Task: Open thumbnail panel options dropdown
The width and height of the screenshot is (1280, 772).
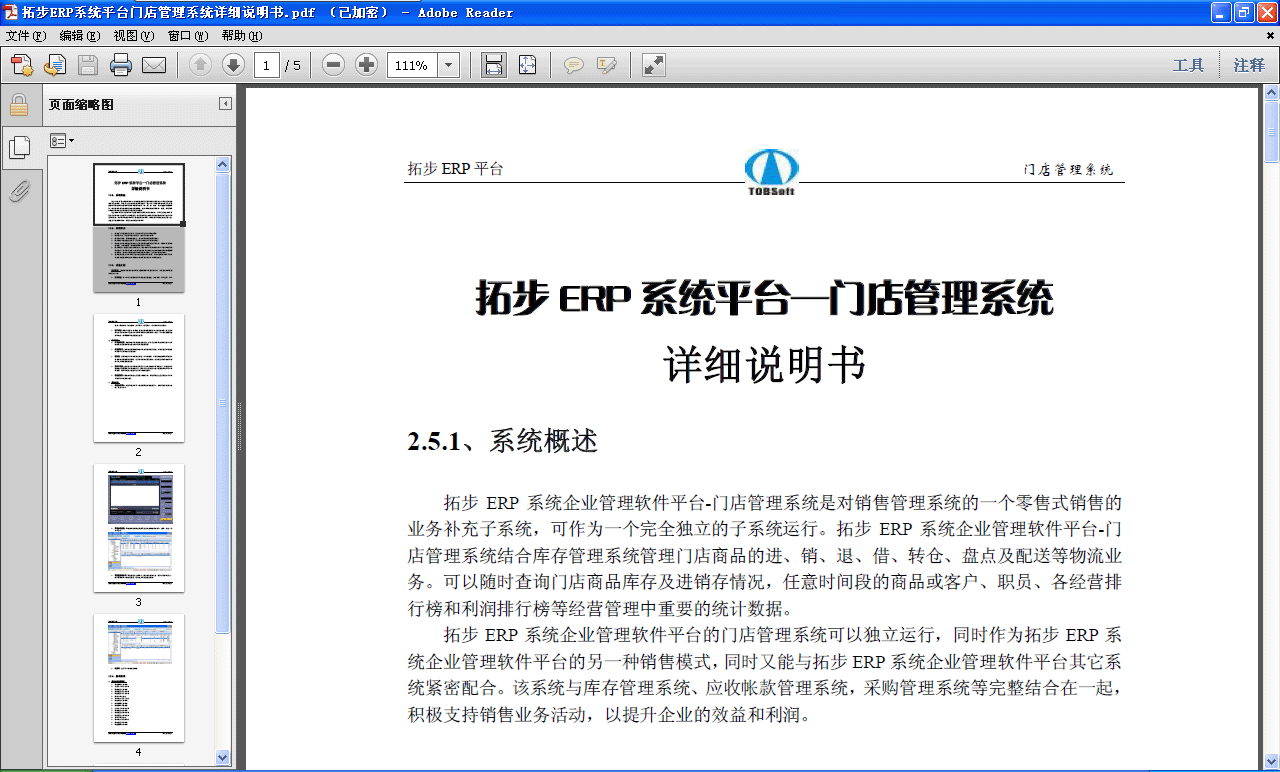Action: tap(62, 141)
